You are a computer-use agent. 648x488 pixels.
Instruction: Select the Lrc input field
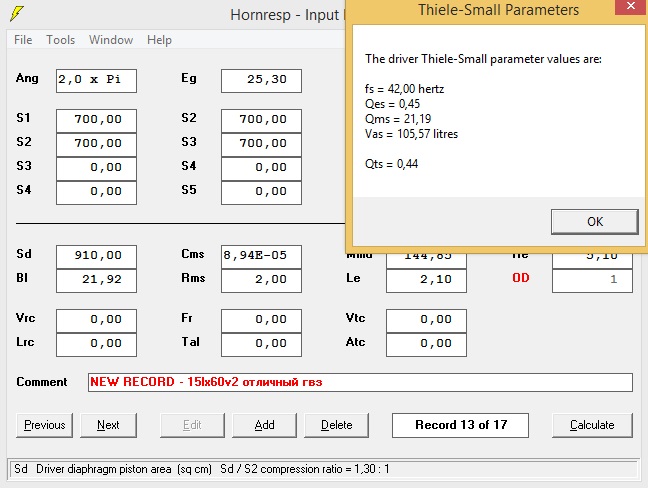(x=96, y=345)
